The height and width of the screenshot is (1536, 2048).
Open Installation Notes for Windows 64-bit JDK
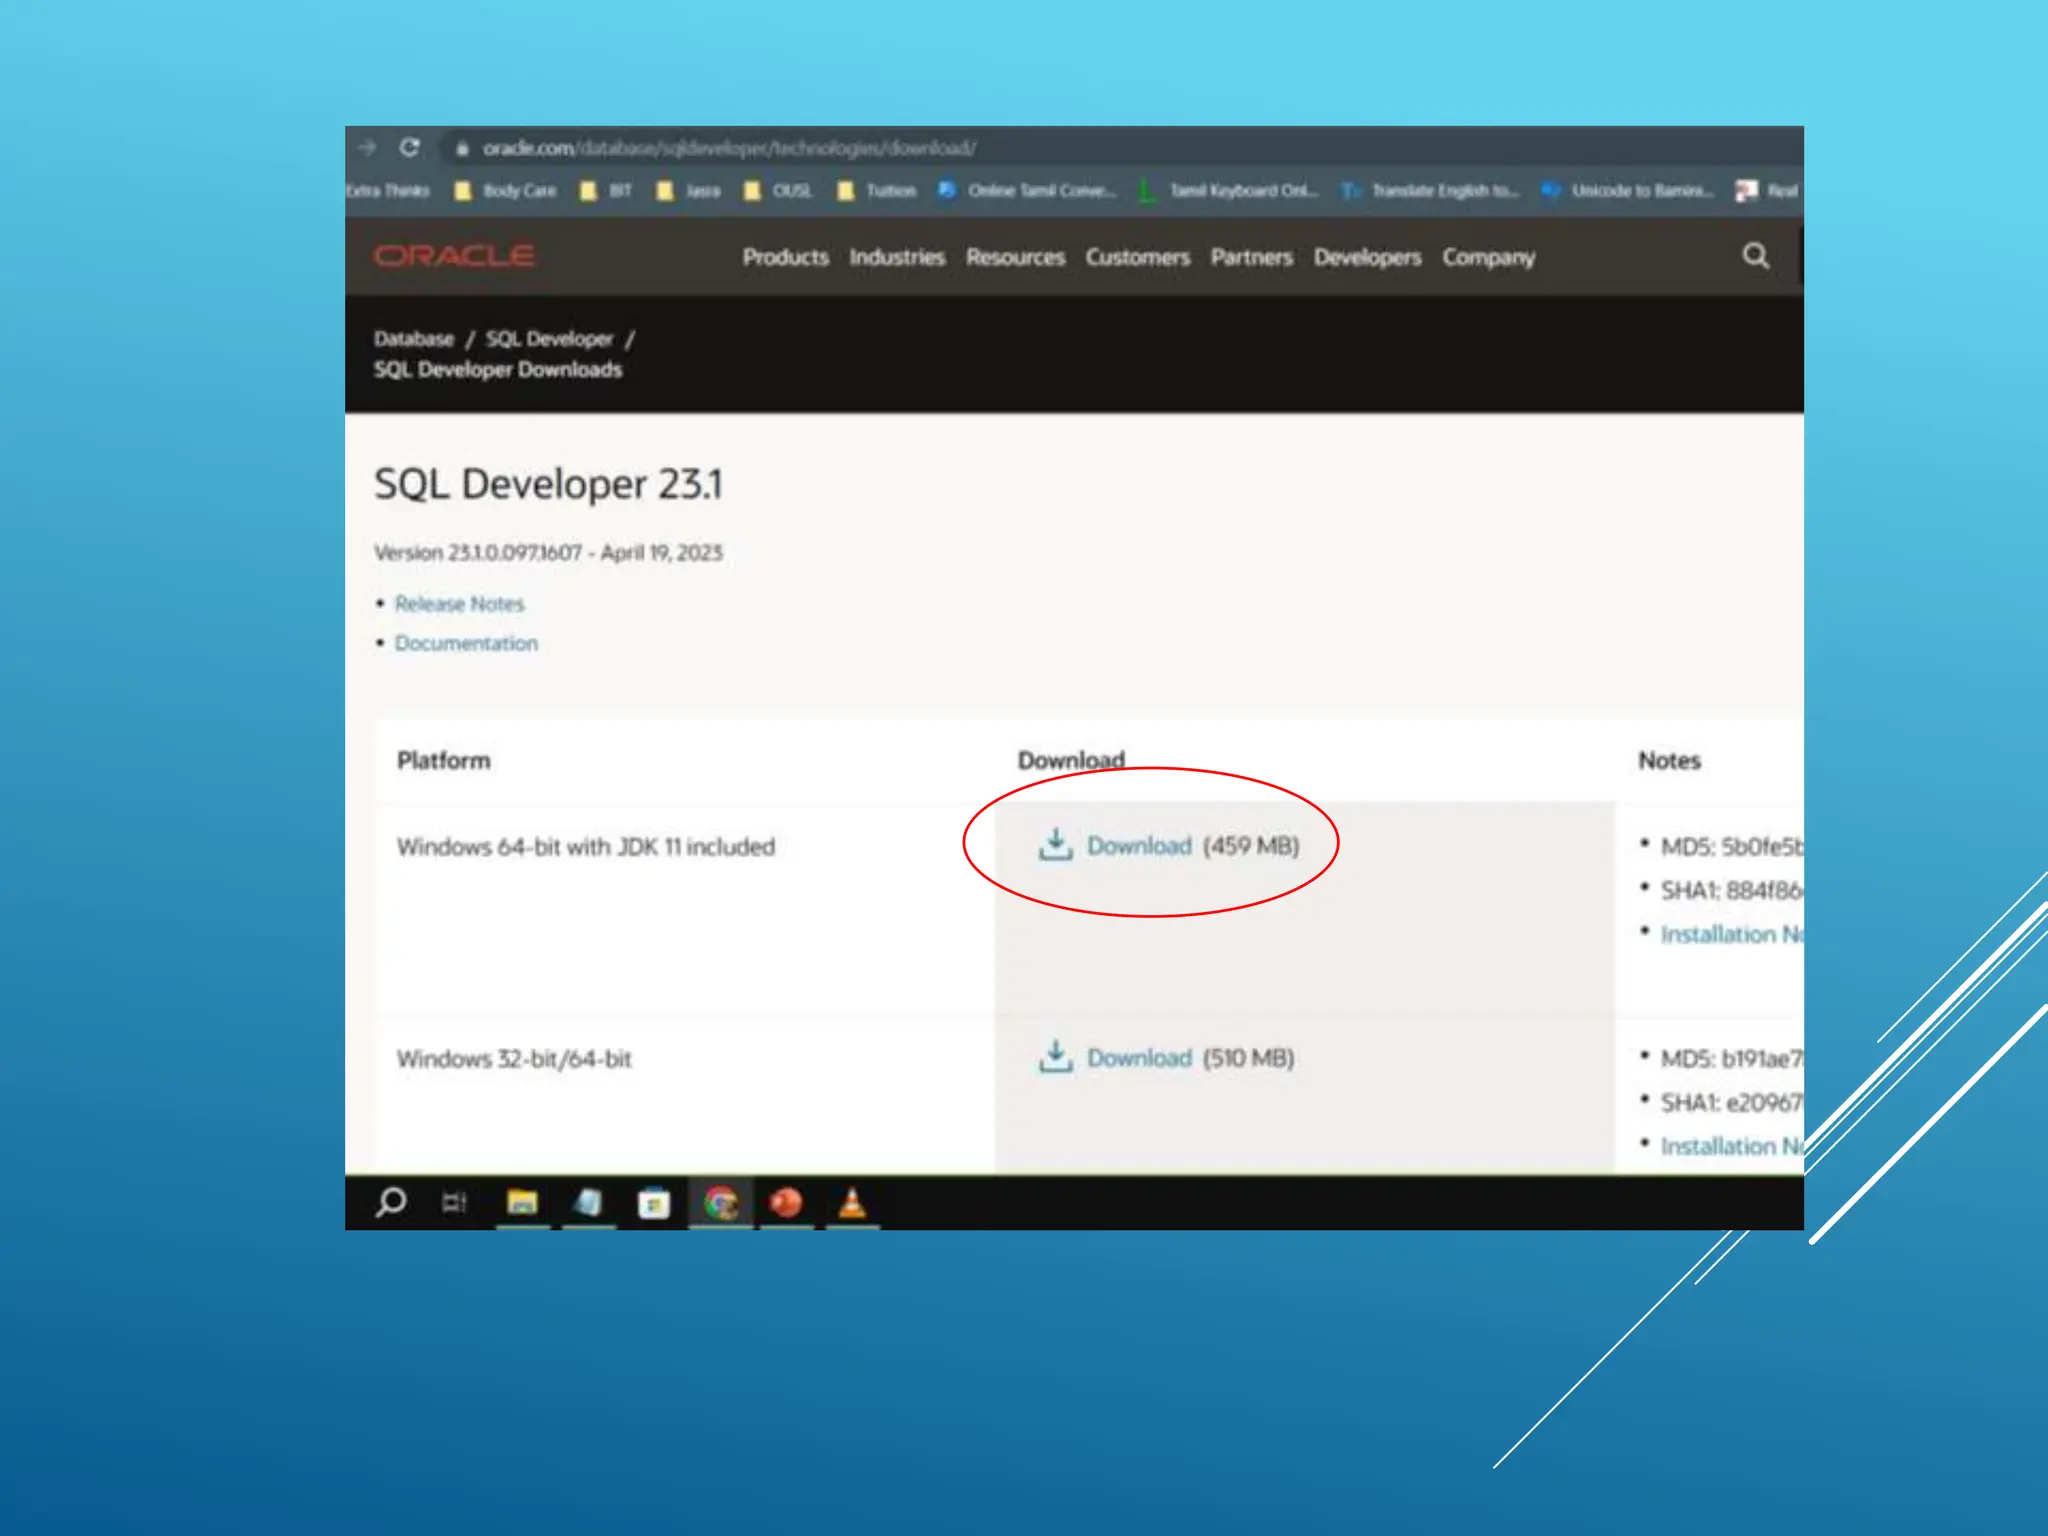(x=1731, y=934)
